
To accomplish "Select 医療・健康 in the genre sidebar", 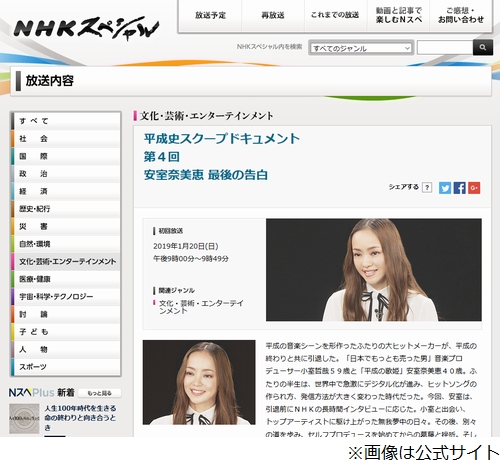I will click(x=65, y=279).
